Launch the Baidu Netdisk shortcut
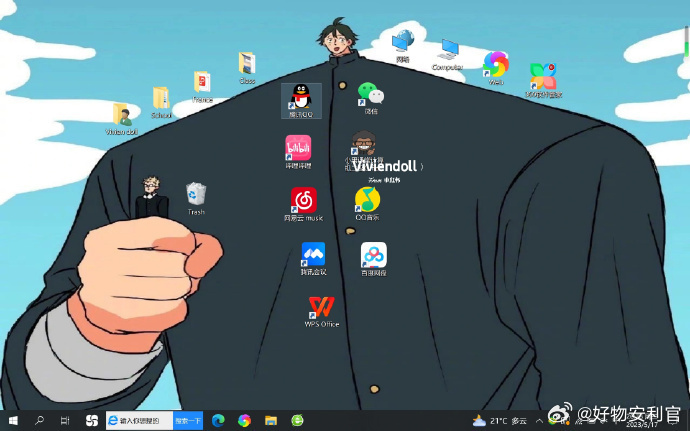This screenshot has height=431, width=690. click(374, 257)
